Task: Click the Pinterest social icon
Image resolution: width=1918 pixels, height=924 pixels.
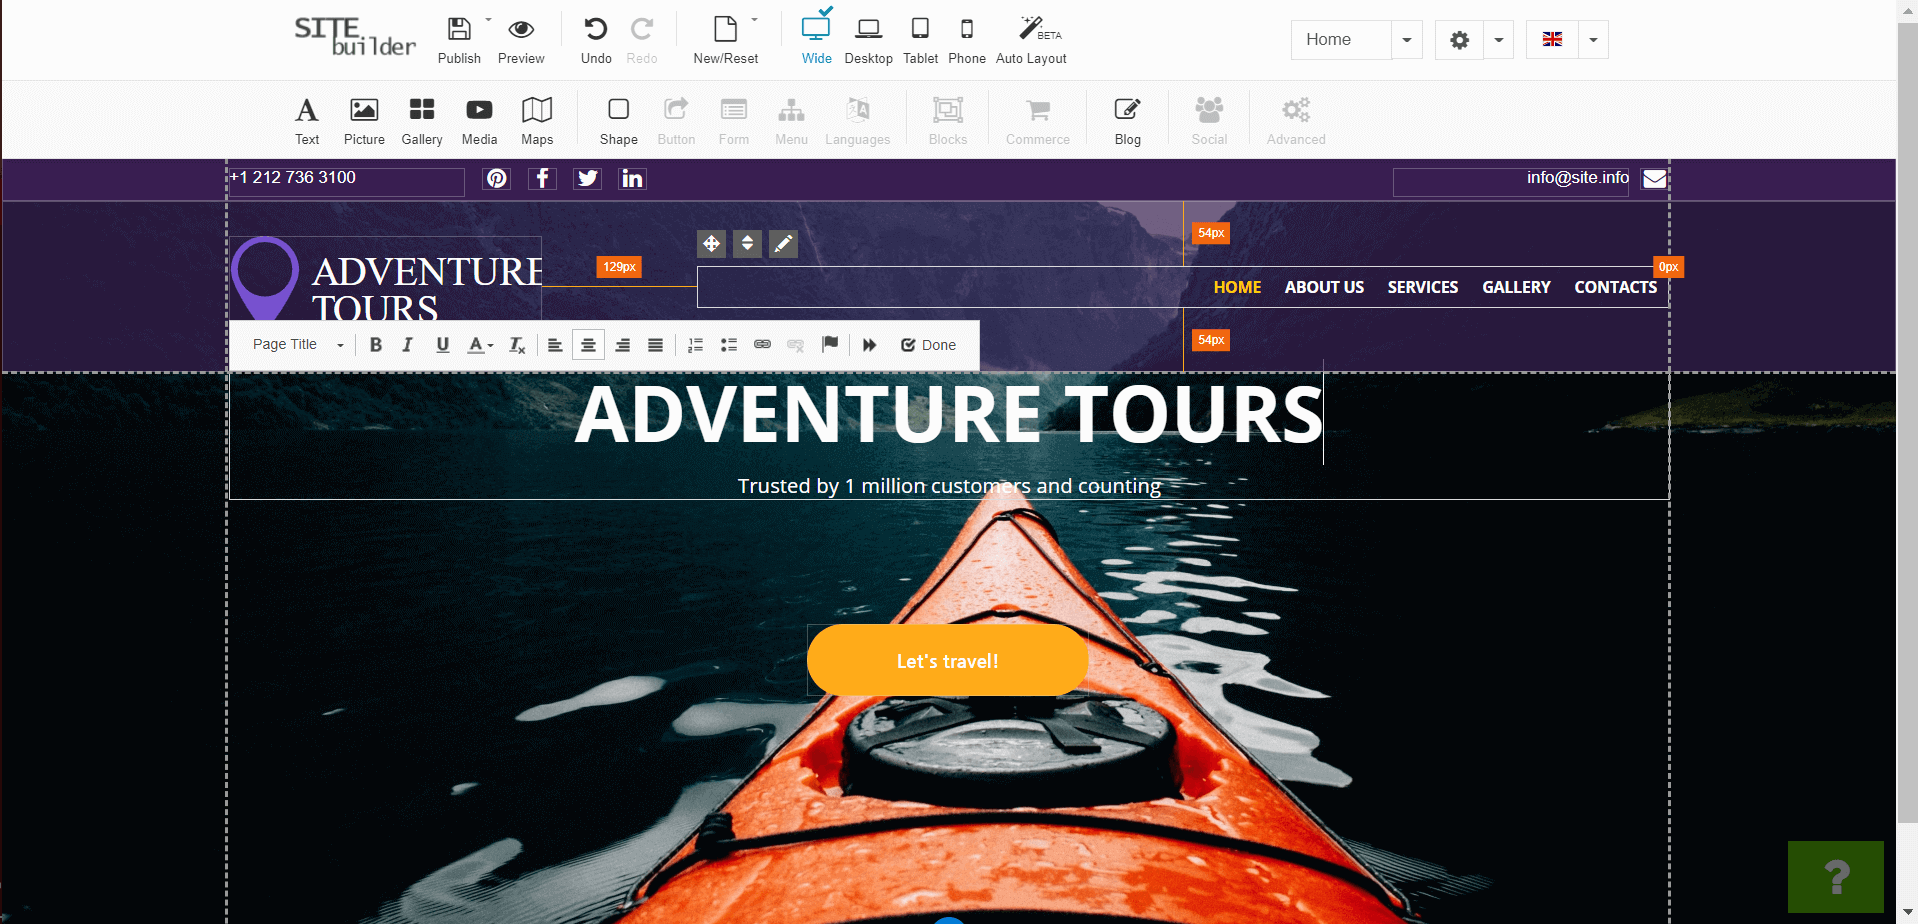Action: [x=496, y=178]
